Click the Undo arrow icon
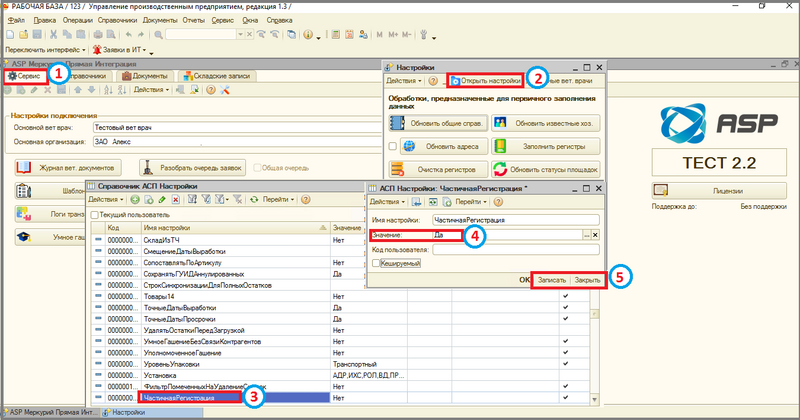The width and height of the screenshot is (800, 420). coord(129,35)
